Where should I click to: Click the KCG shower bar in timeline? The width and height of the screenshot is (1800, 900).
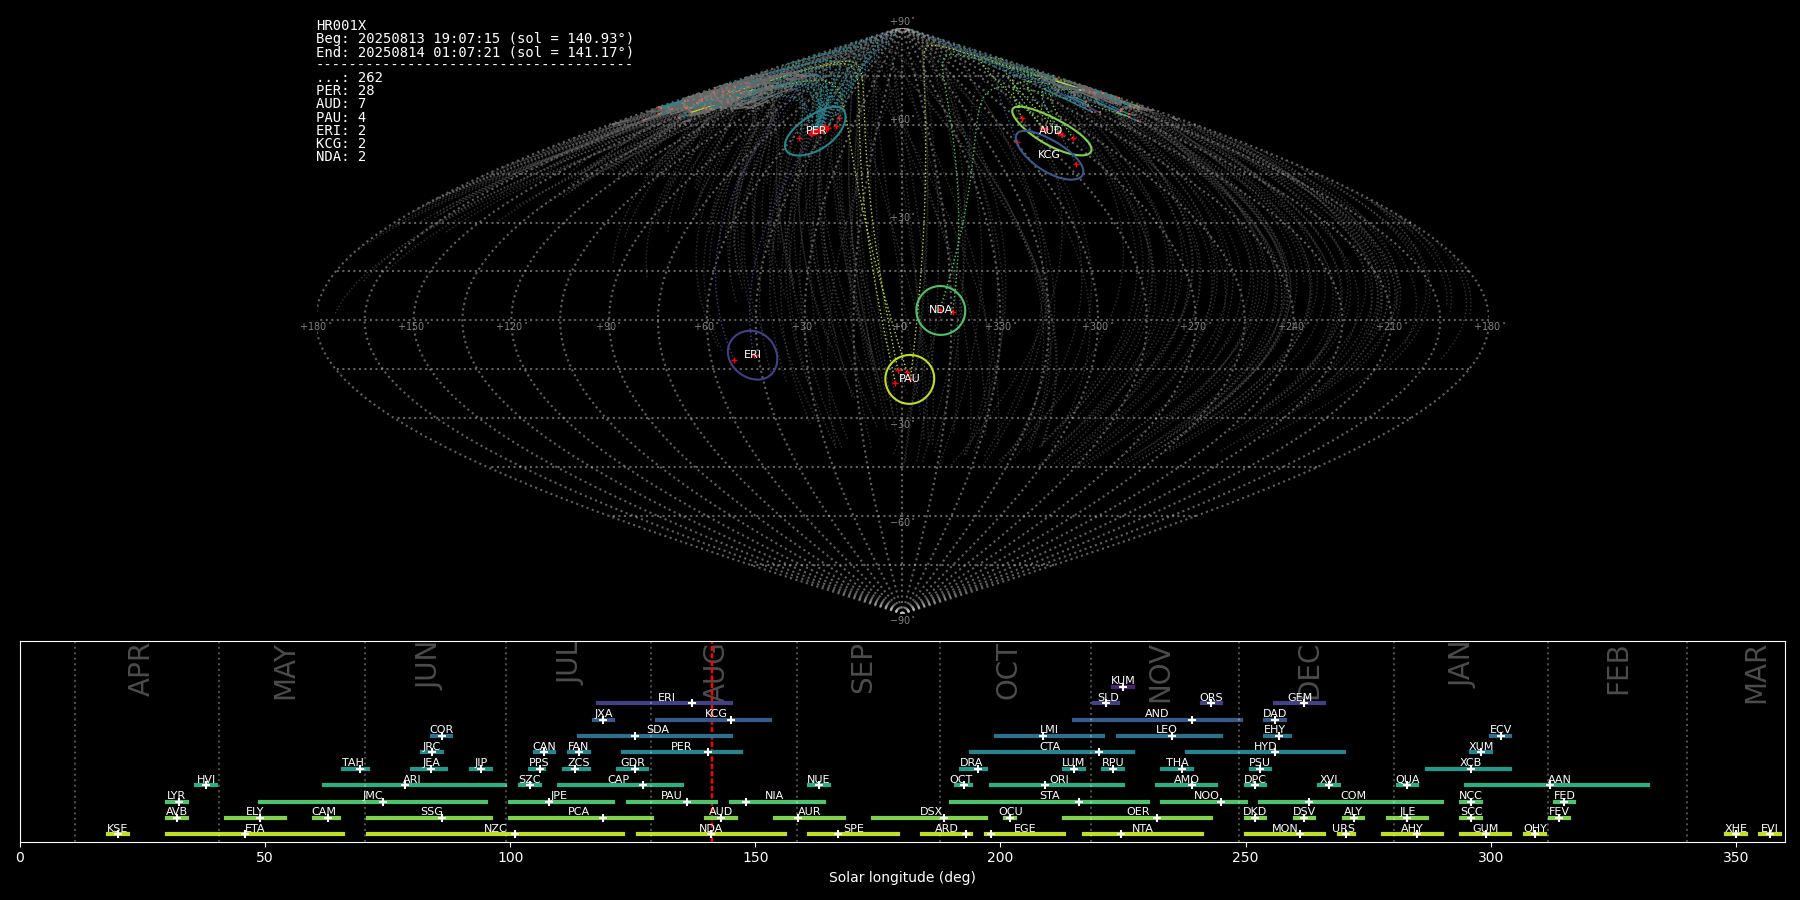tap(713, 720)
